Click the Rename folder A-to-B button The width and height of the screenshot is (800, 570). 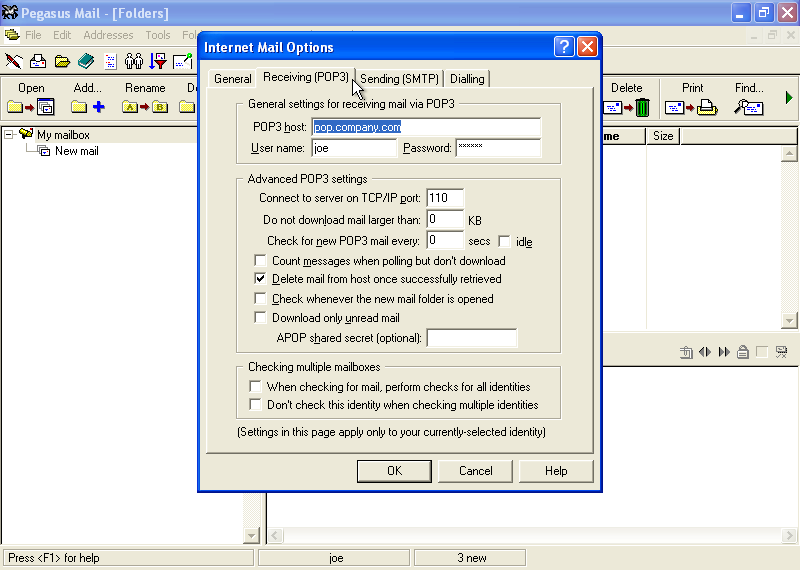[145, 98]
